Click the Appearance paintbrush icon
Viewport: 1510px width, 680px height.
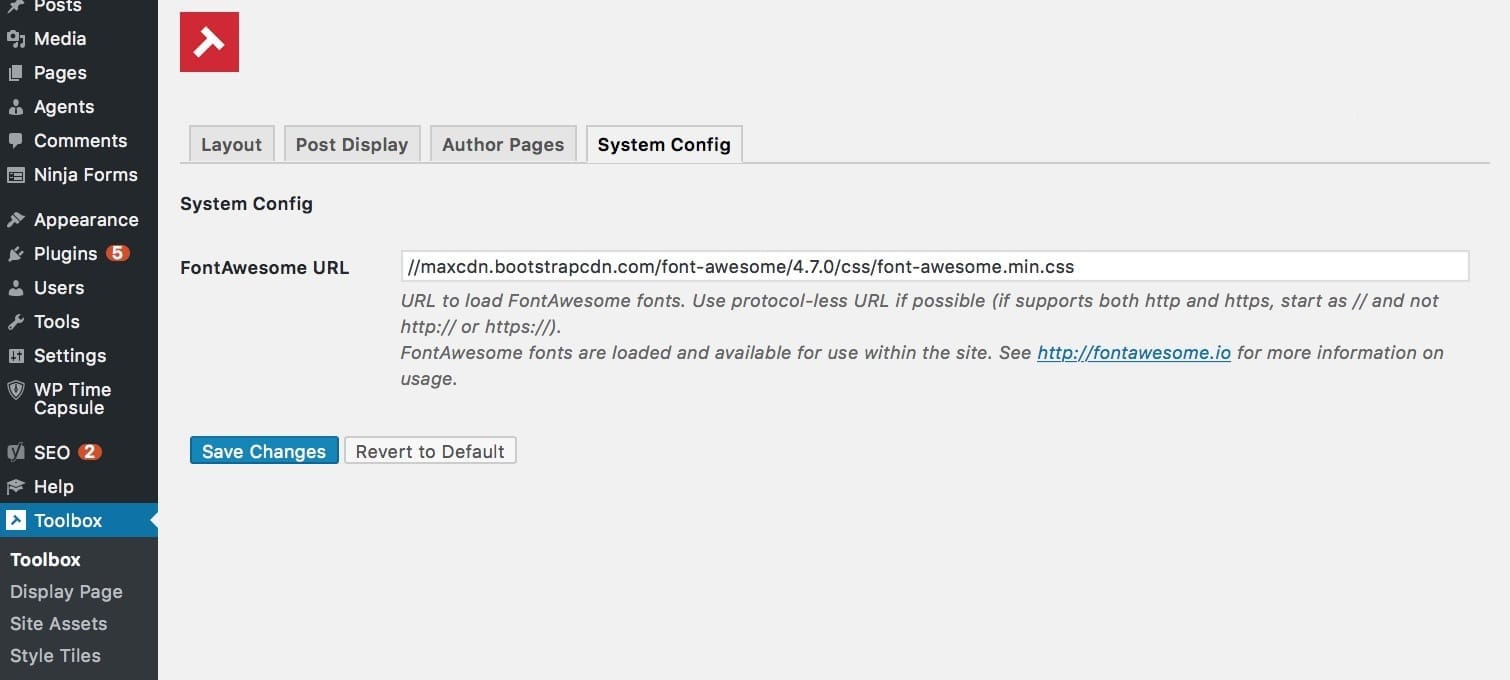point(16,220)
